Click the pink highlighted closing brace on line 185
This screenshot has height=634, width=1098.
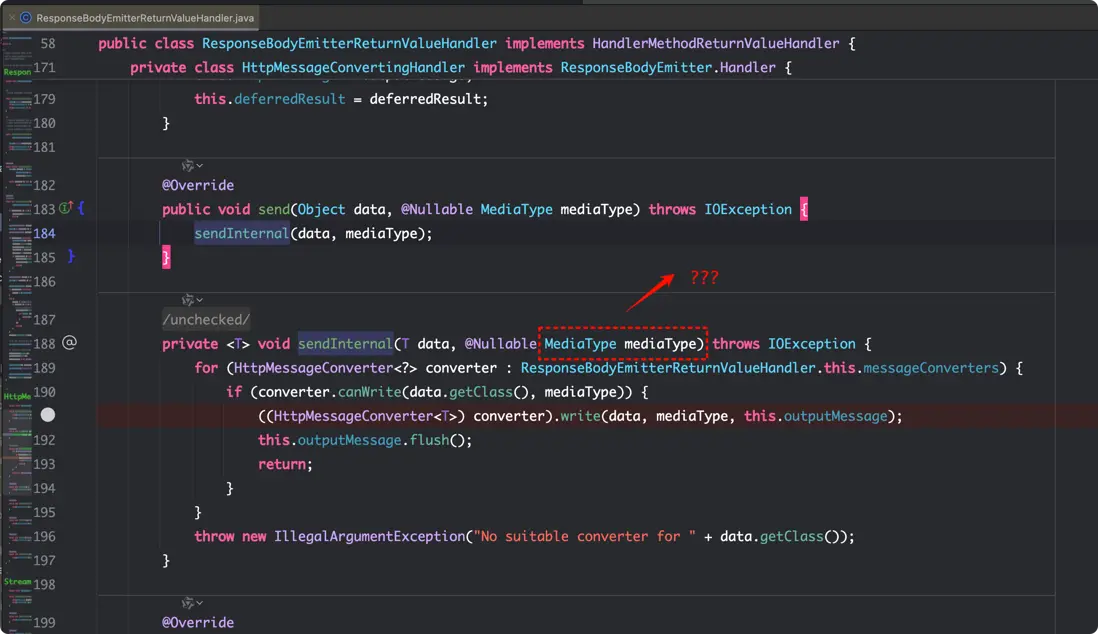166,257
